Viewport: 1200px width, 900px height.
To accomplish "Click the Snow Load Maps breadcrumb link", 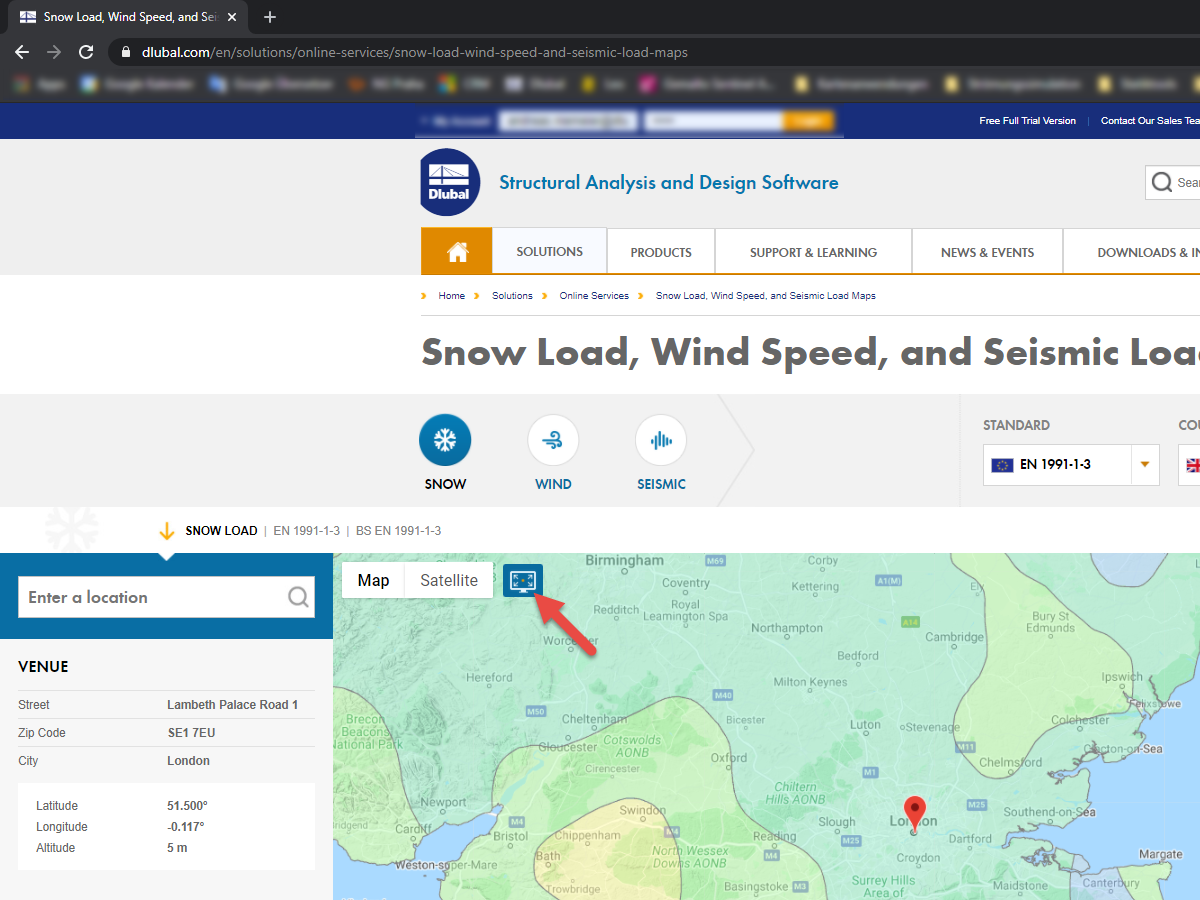I will [766, 296].
